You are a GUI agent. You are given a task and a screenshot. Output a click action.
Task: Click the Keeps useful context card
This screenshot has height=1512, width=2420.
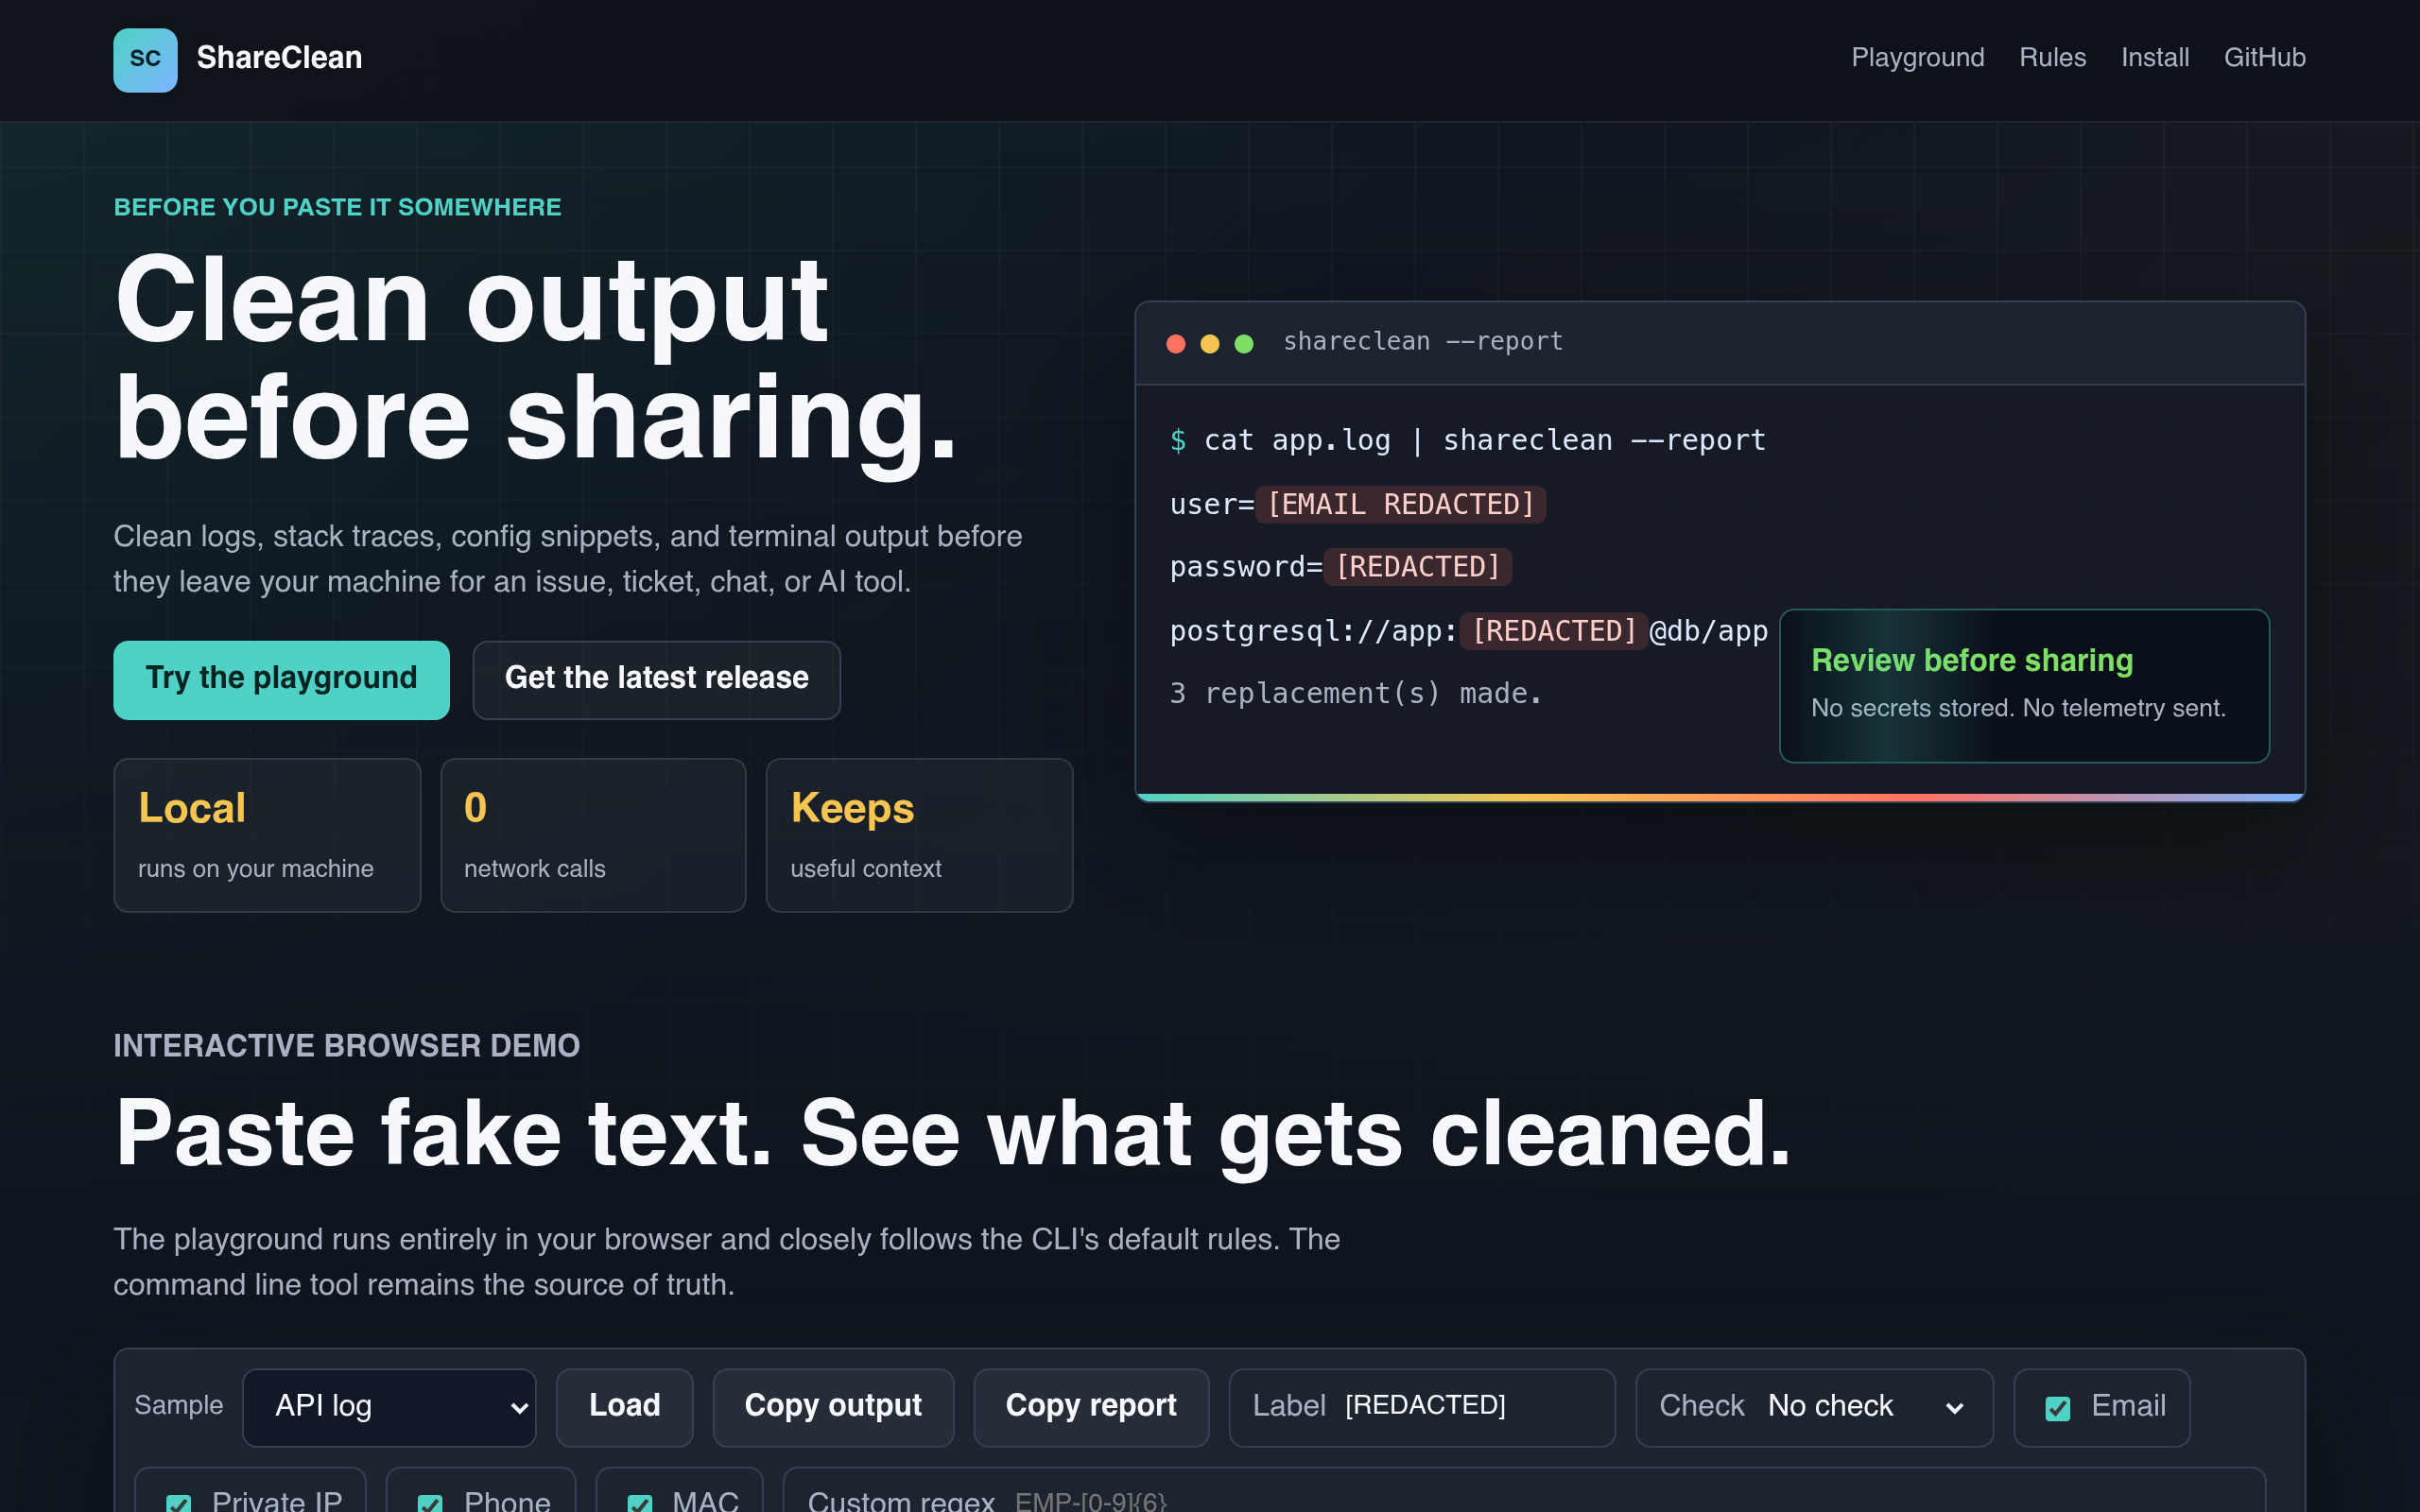point(919,835)
